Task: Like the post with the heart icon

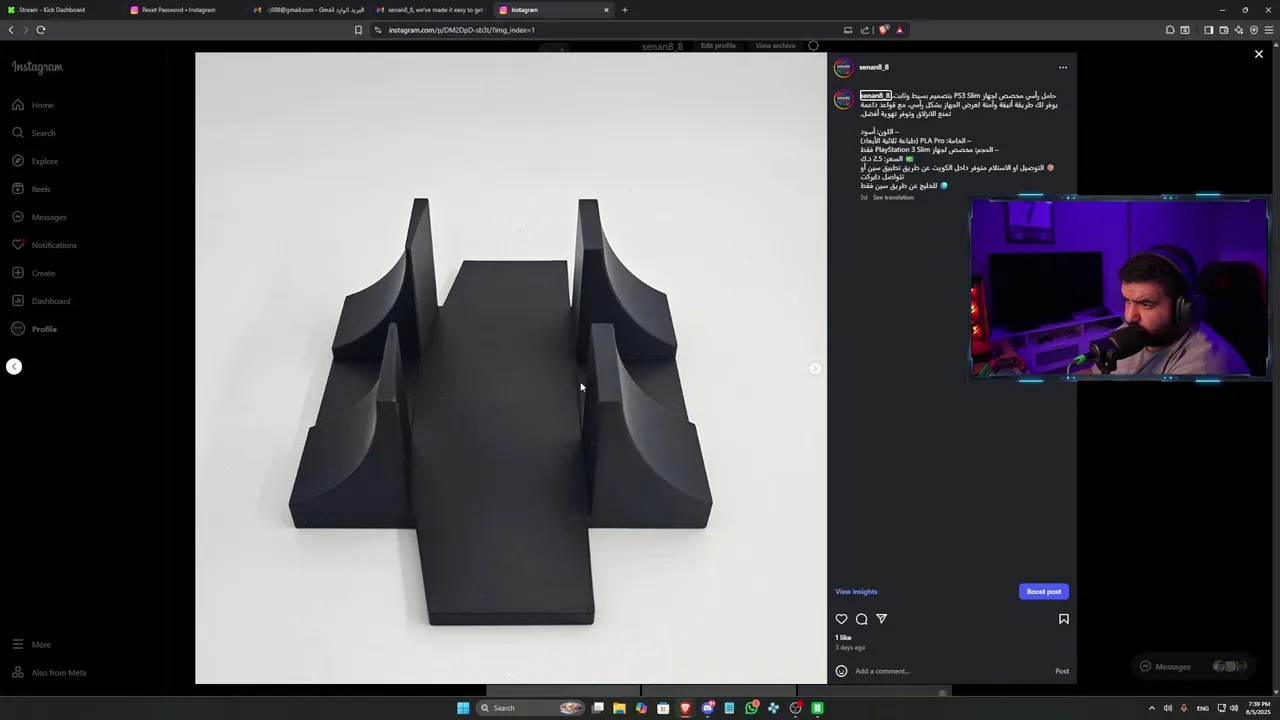Action: 842,619
